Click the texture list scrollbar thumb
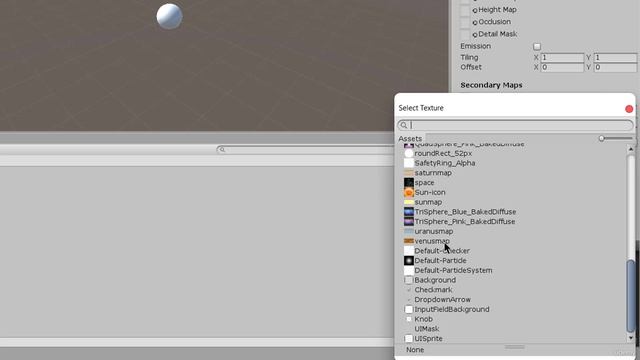Viewport: 640px width, 360px height. (x=631, y=296)
